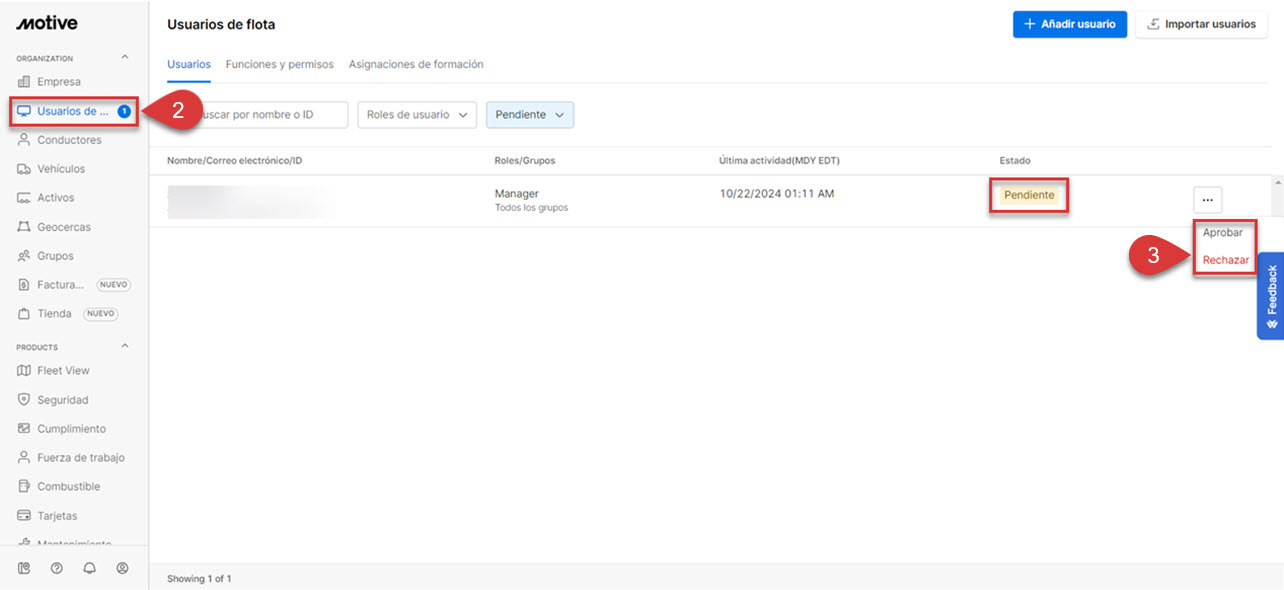The image size is (1284, 590).
Task: Open Geocercas in the sidebar
Action: point(63,227)
